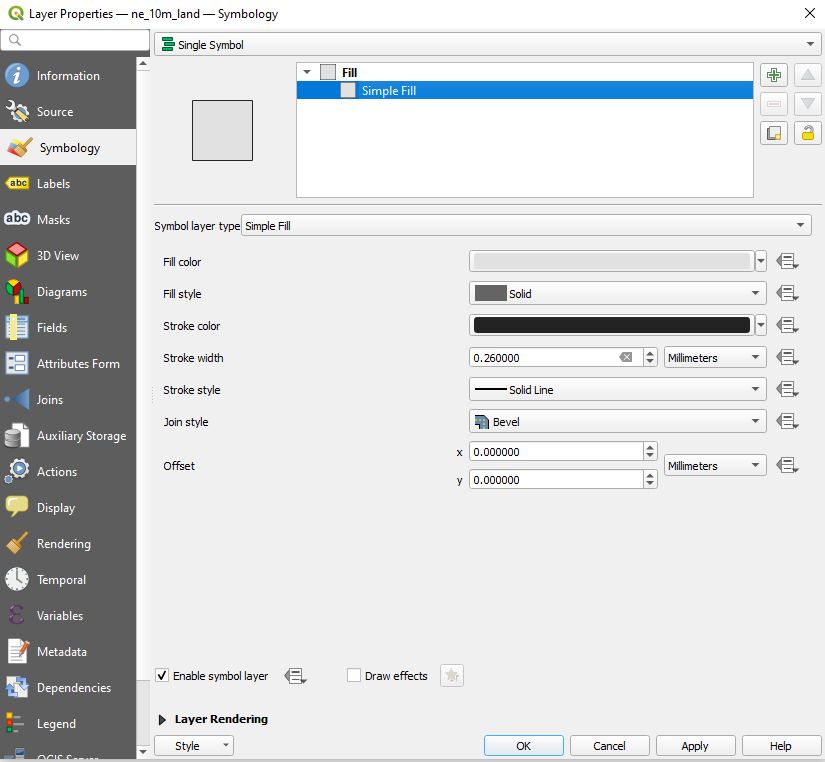
Task: Enable Draw effects checkbox
Action: click(354, 675)
